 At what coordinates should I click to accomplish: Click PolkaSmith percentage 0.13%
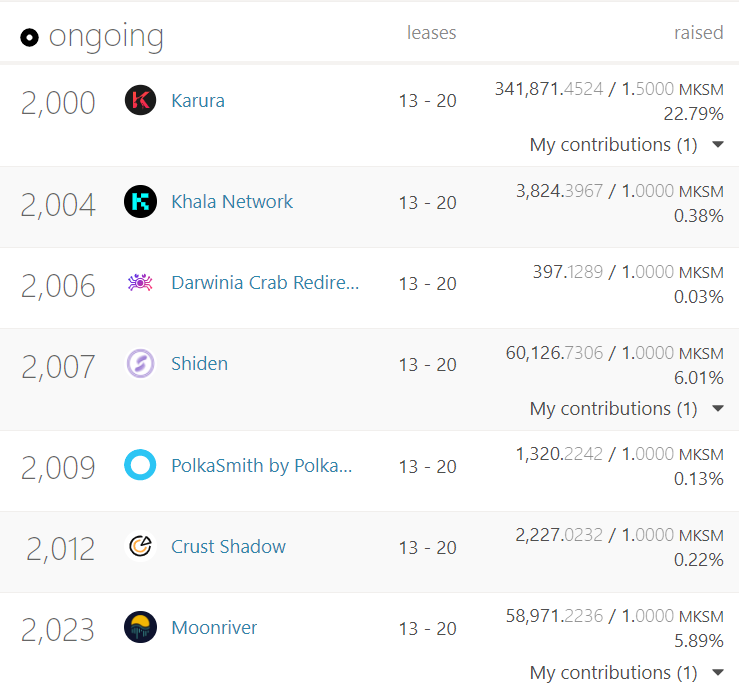click(x=698, y=479)
